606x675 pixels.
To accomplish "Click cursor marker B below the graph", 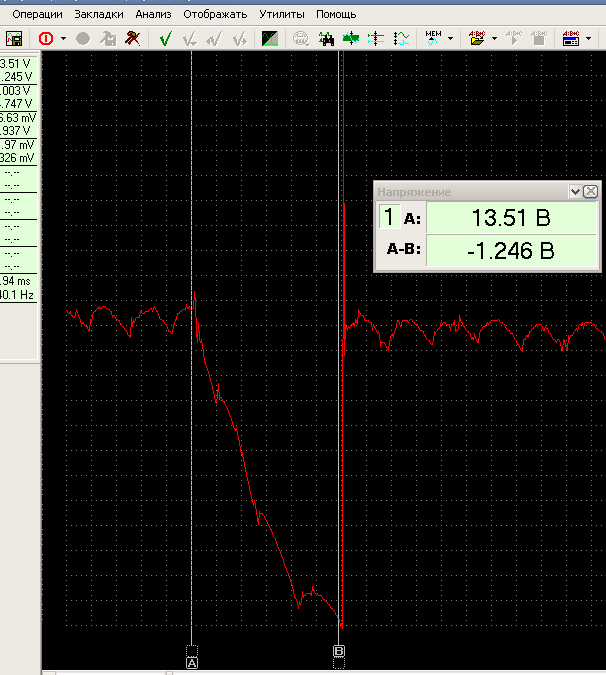I will 339,651.
